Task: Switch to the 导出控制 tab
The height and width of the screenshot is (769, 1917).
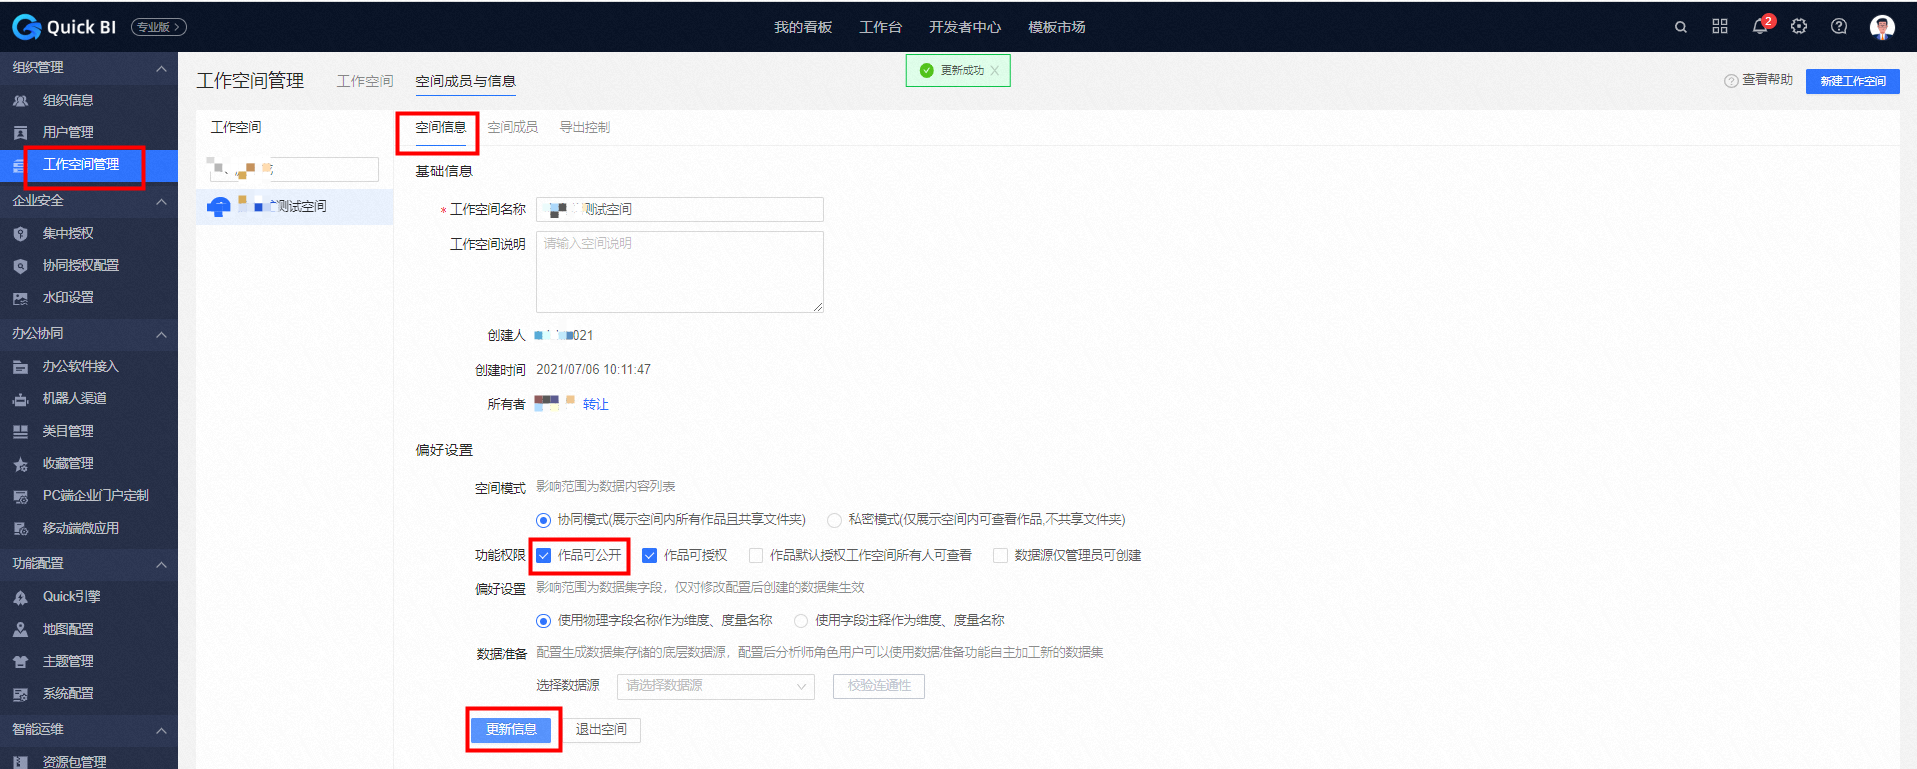Action: point(584,127)
